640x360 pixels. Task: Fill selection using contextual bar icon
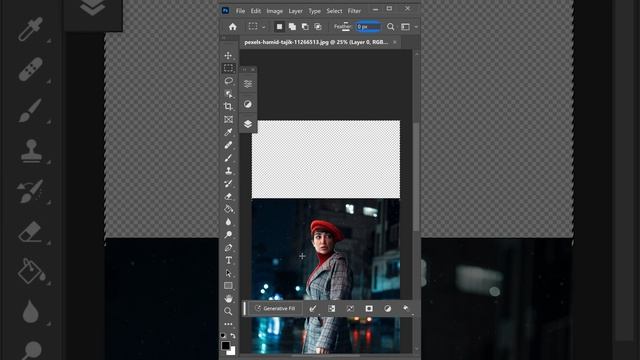click(406, 308)
